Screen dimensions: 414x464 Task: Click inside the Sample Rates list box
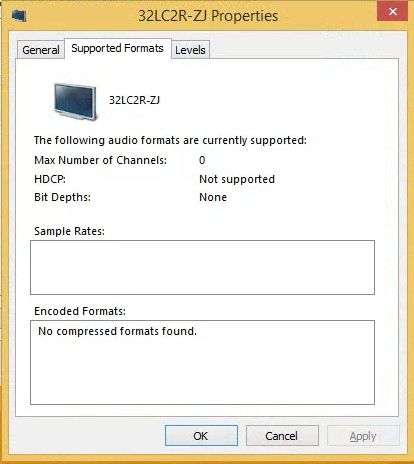202,267
